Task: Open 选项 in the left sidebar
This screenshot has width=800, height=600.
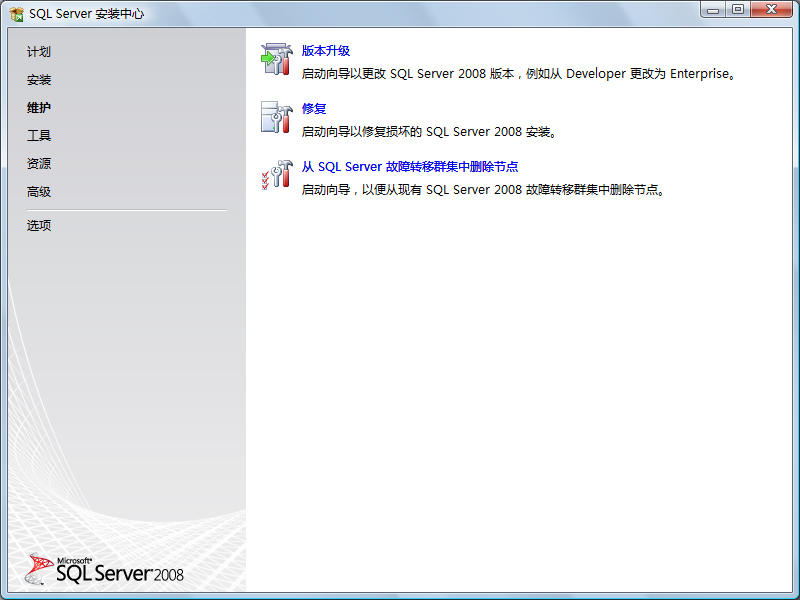Action: [x=39, y=226]
